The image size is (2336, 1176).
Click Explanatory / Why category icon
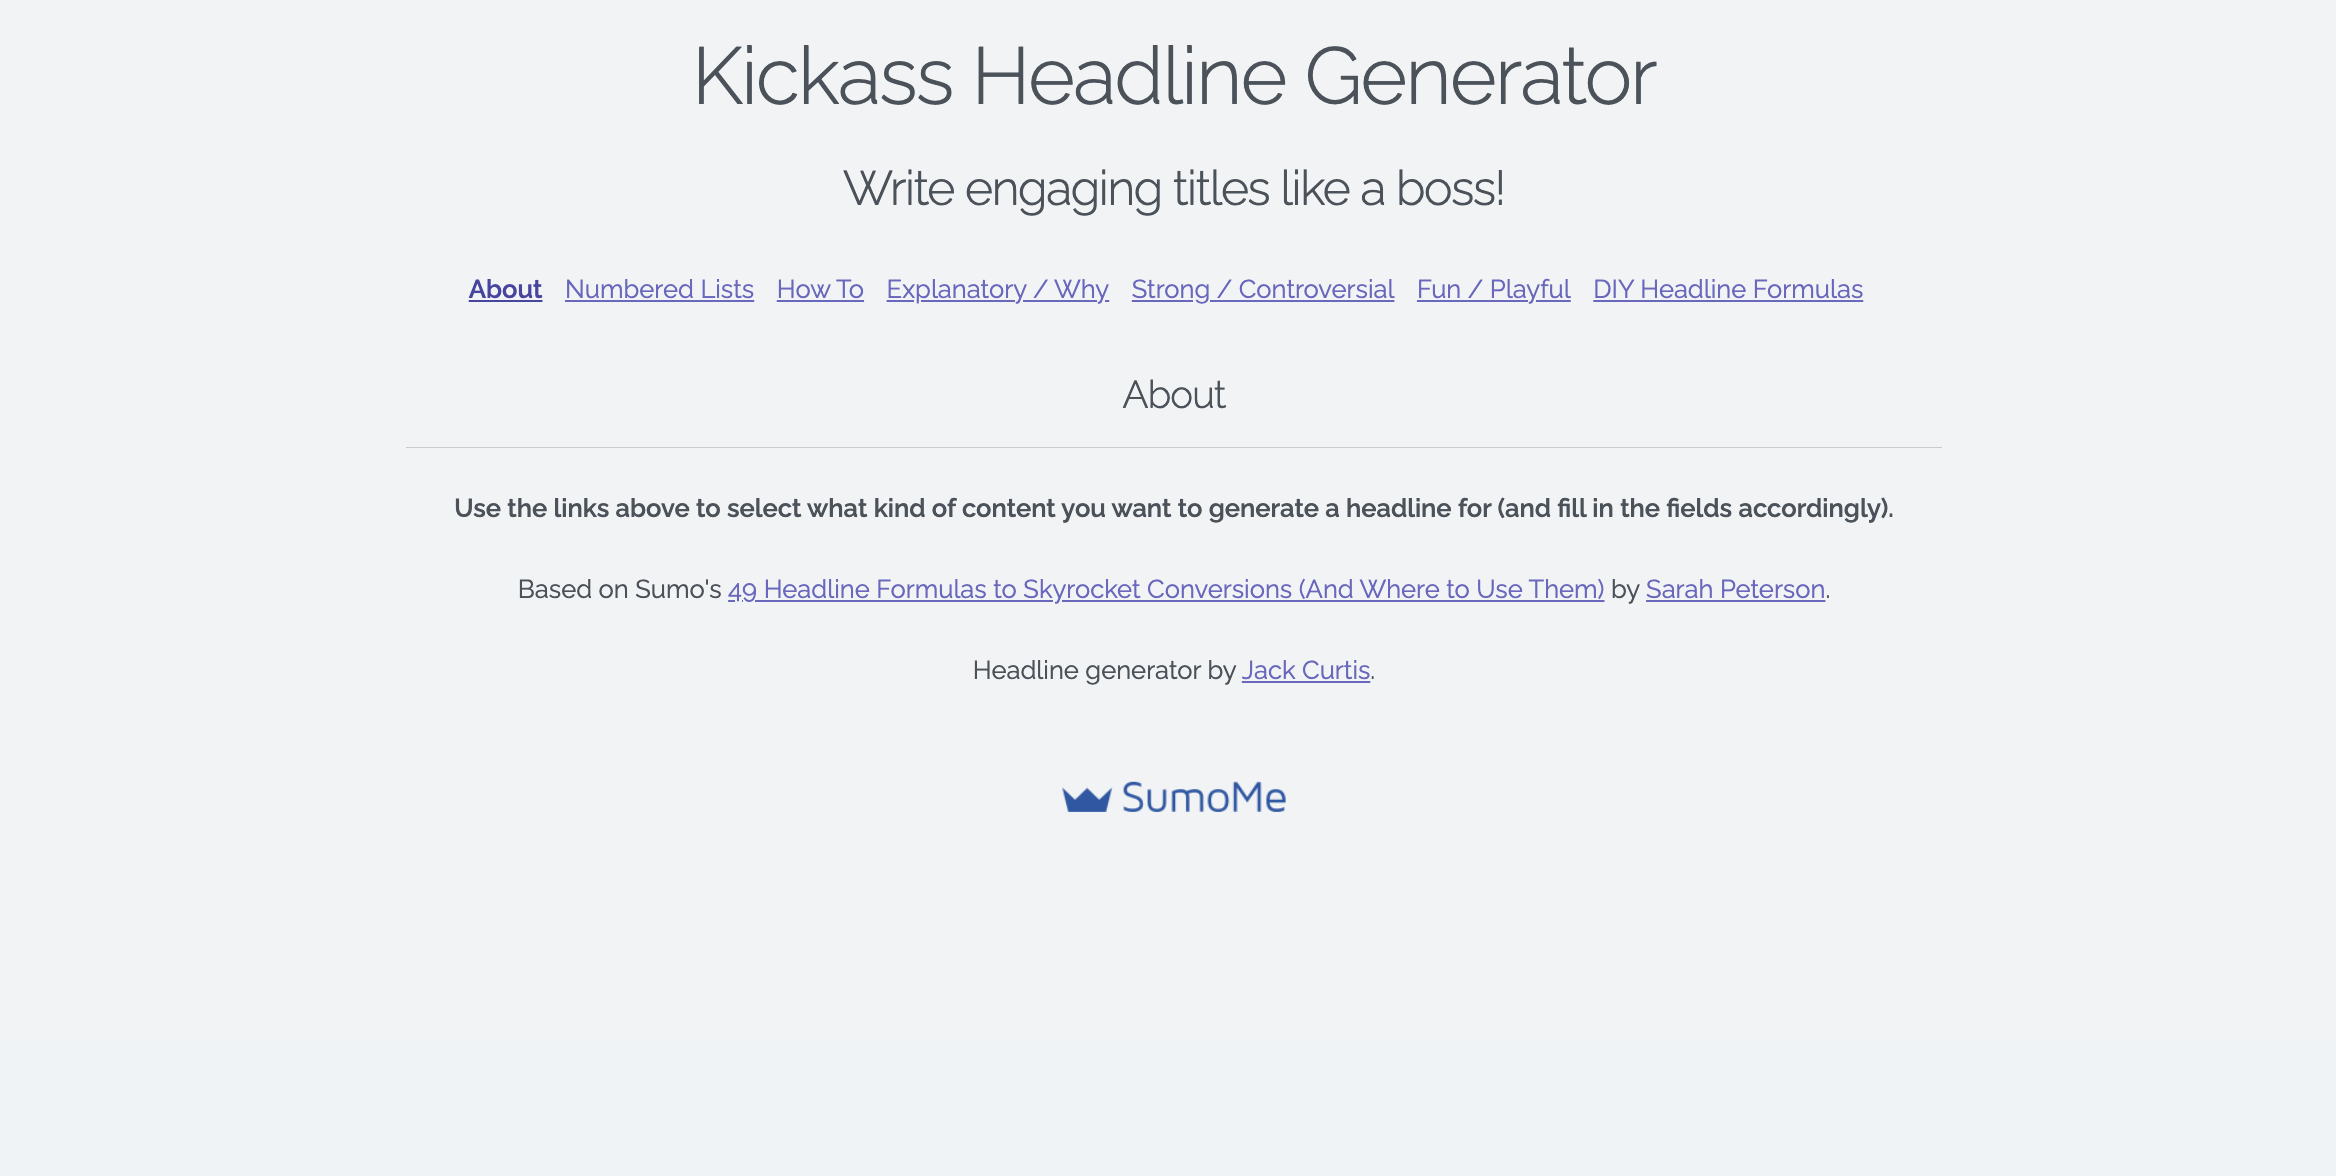[x=997, y=290]
